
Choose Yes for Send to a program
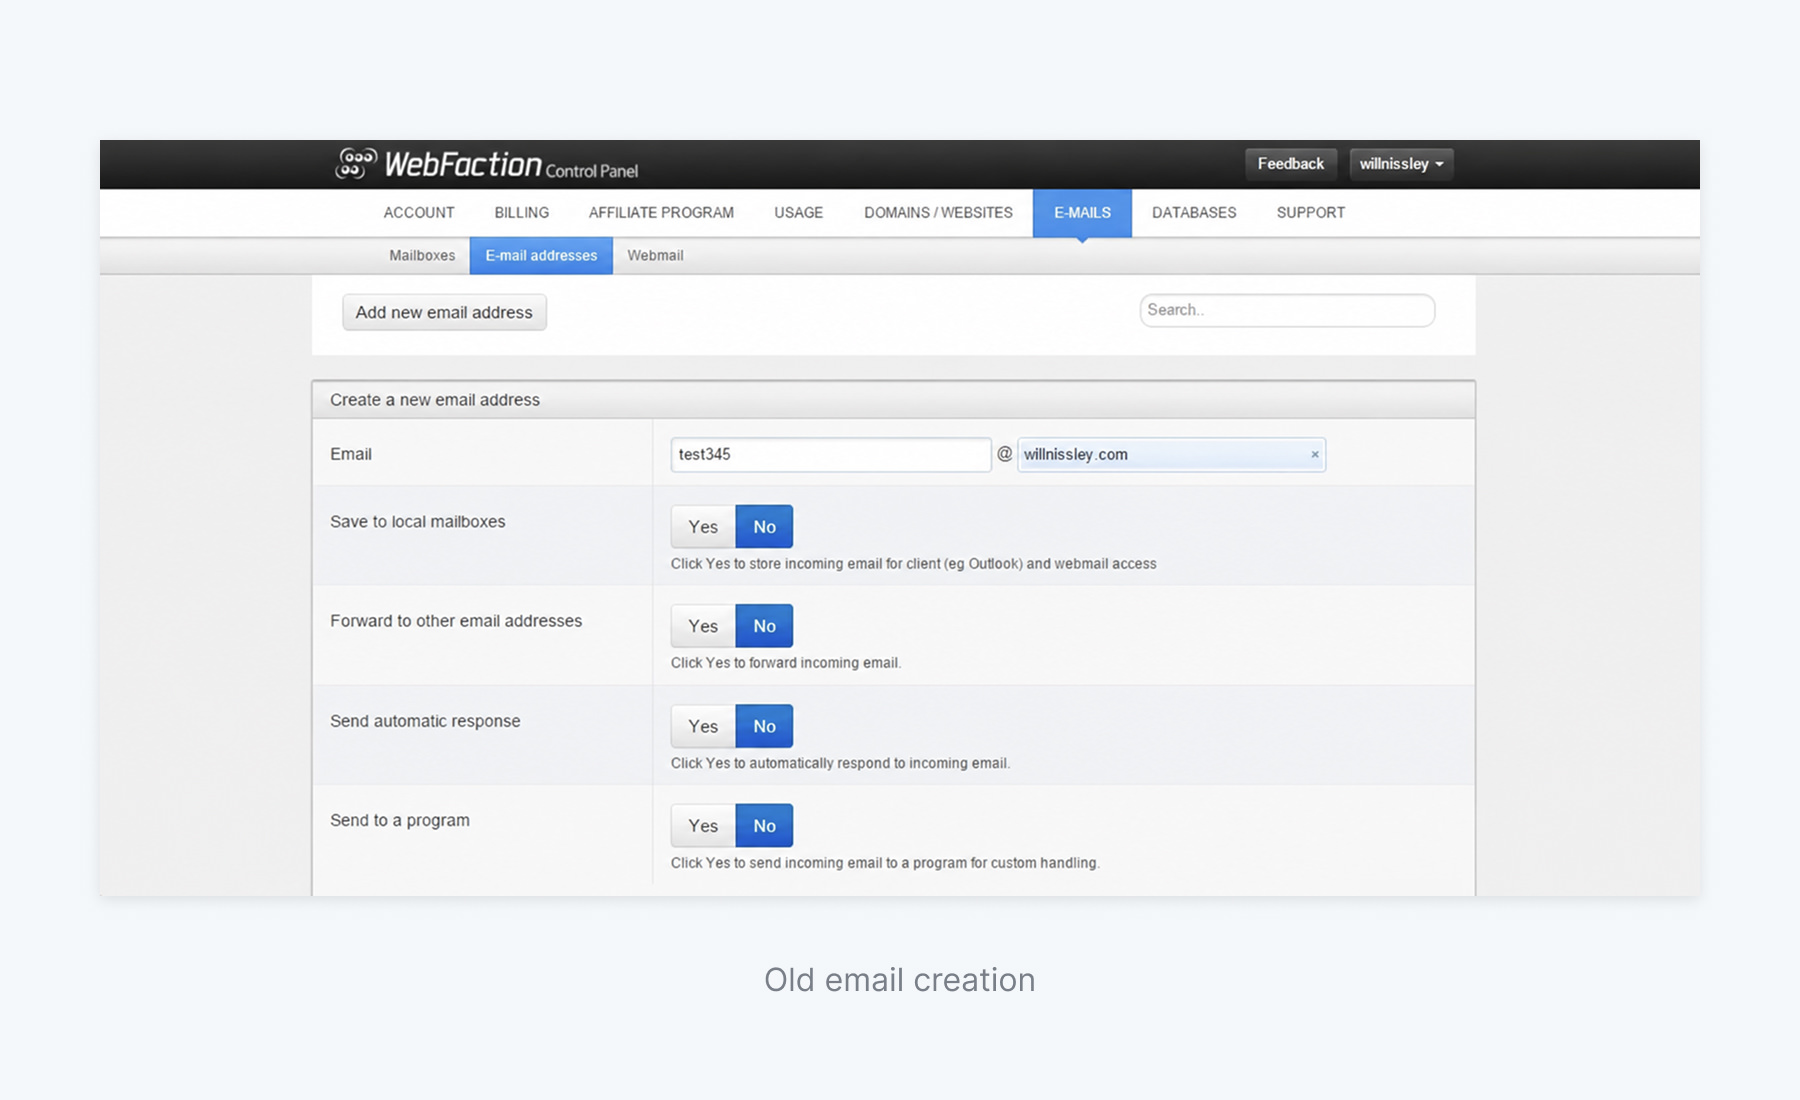[703, 826]
